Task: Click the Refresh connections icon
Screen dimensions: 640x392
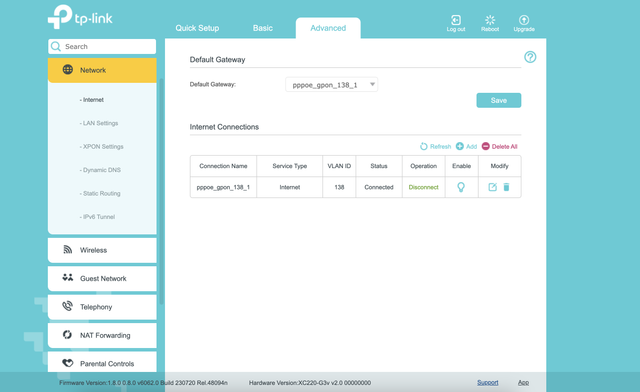Action: coord(423,146)
